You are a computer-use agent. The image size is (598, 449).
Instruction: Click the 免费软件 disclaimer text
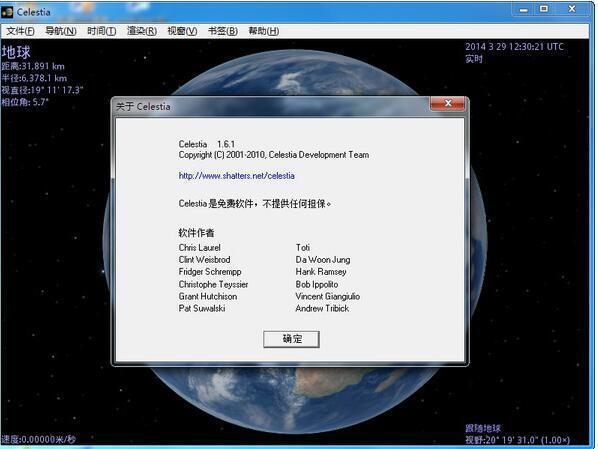pyautogui.click(x=254, y=204)
